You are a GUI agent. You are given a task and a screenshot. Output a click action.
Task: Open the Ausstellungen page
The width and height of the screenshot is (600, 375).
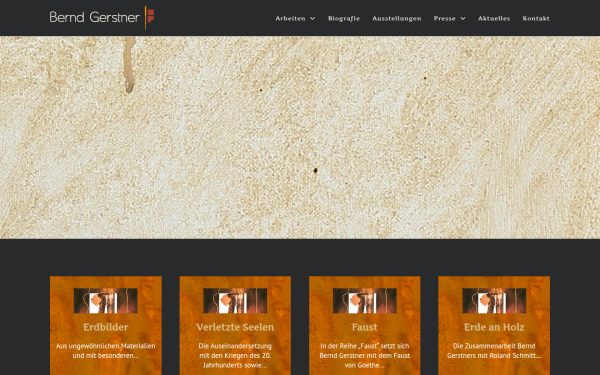[396, 18]
